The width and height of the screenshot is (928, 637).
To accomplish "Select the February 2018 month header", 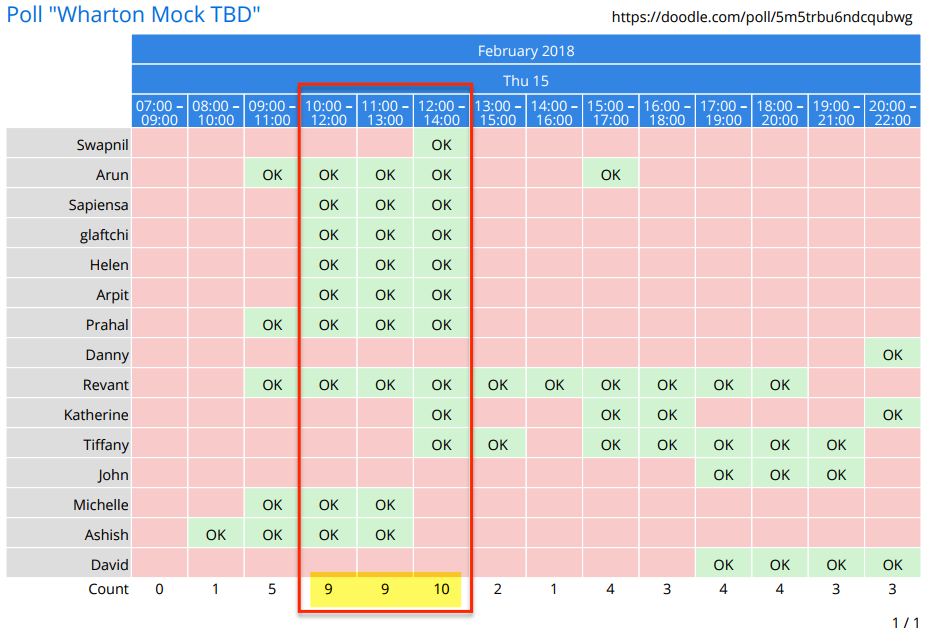I will (x=525, y=51).
